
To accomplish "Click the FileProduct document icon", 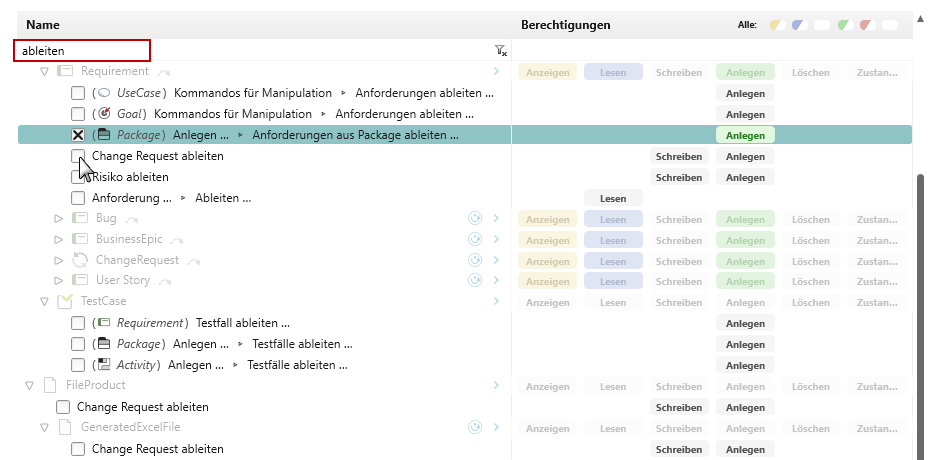I will pos(50,385).
